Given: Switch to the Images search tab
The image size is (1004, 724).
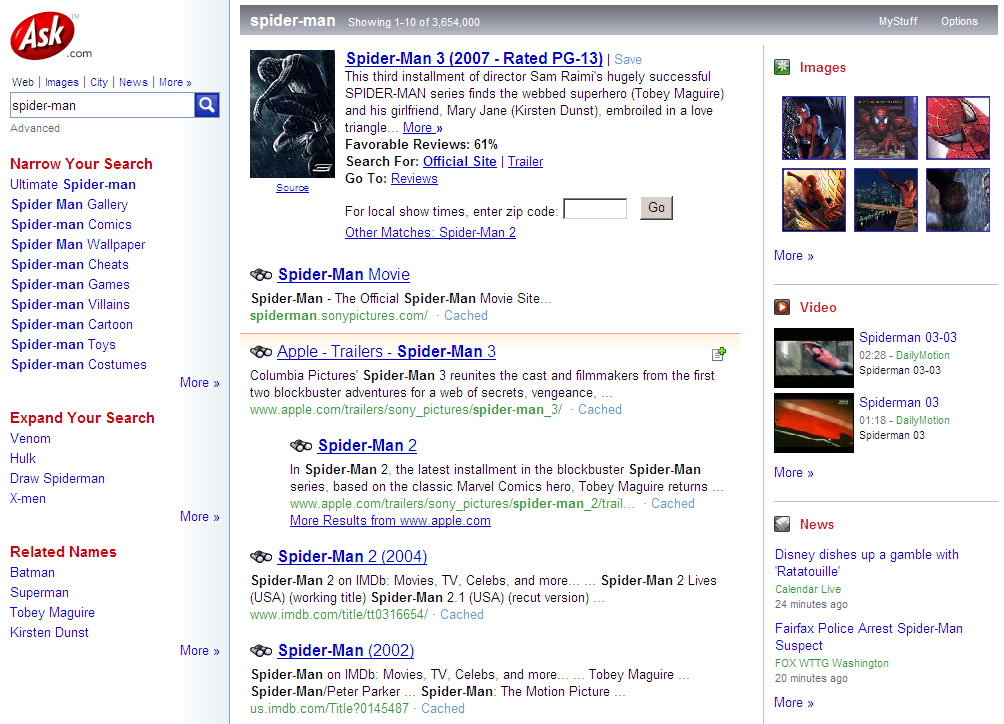Looking at the screenshot, I should 61,82.
